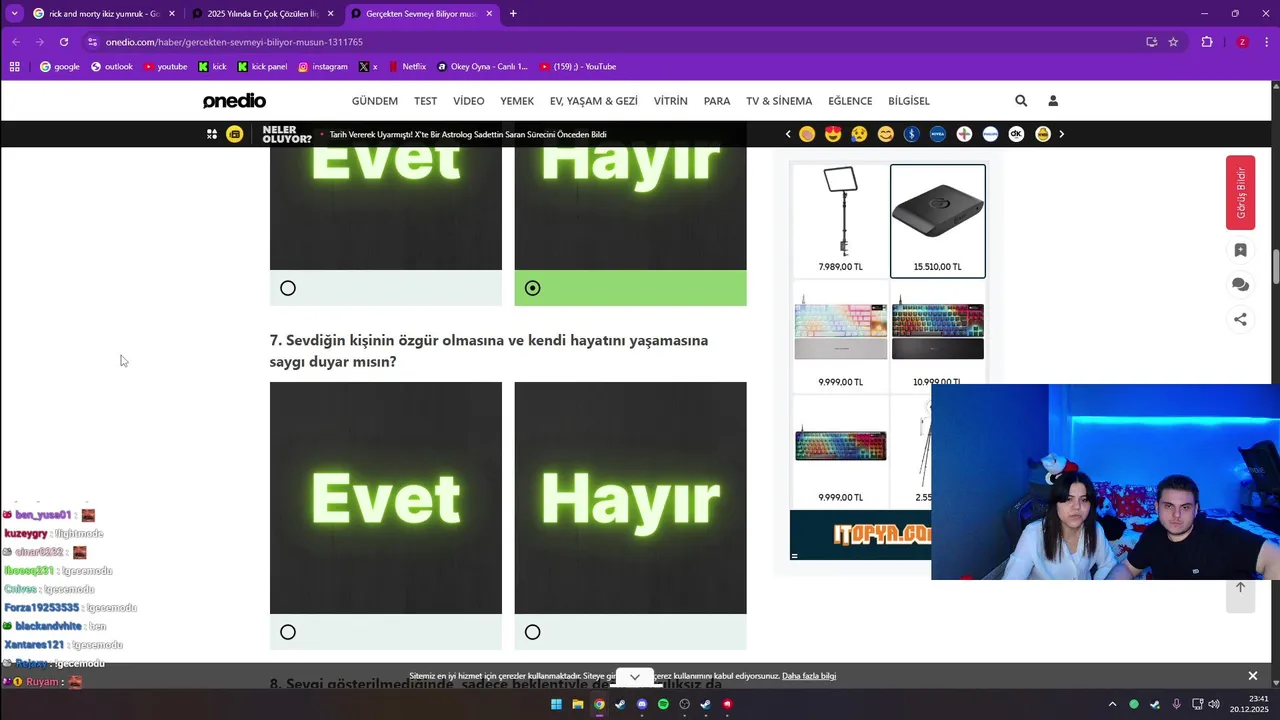Open the instagram bookmark
The image size is (1280, 720).
click(323, 67)
